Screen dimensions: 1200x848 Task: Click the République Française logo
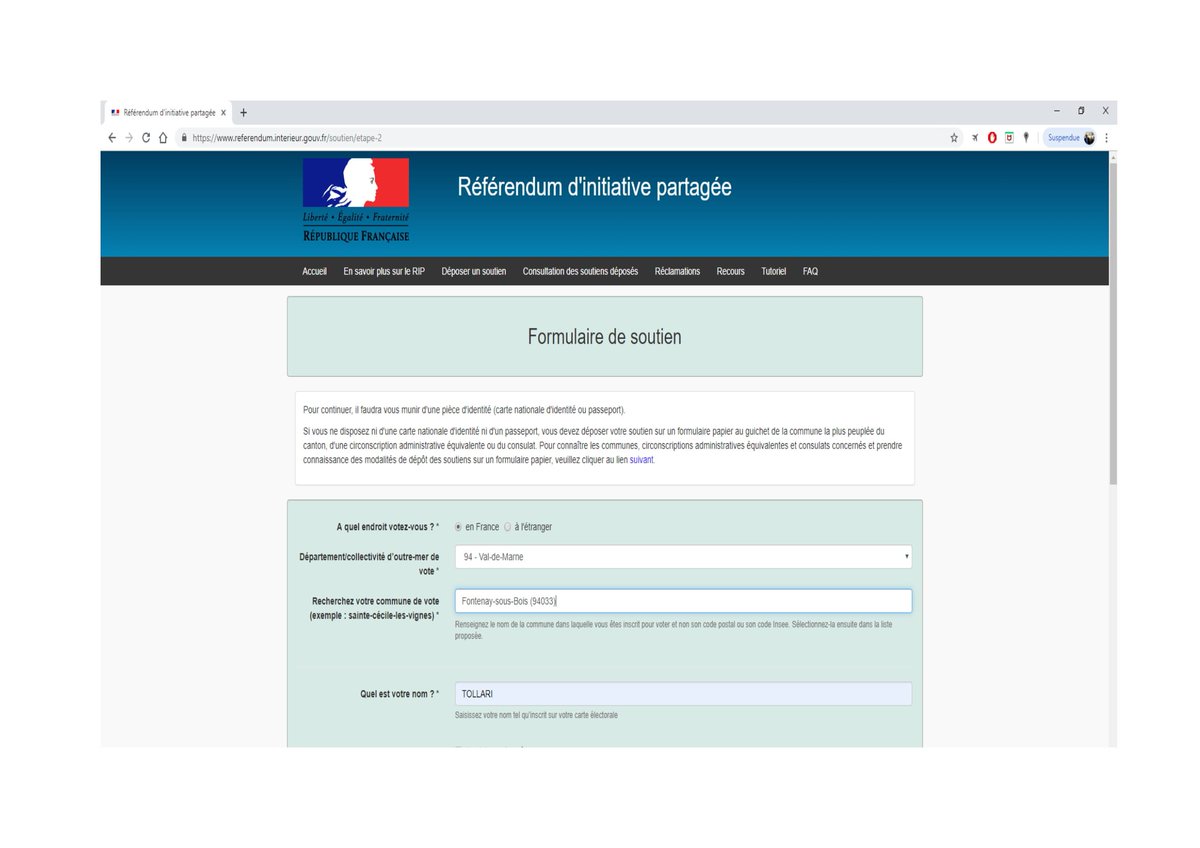[x=356, y=200]
